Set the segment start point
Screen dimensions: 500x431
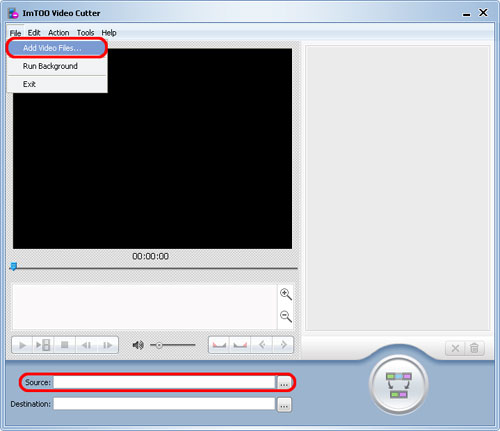219,345
